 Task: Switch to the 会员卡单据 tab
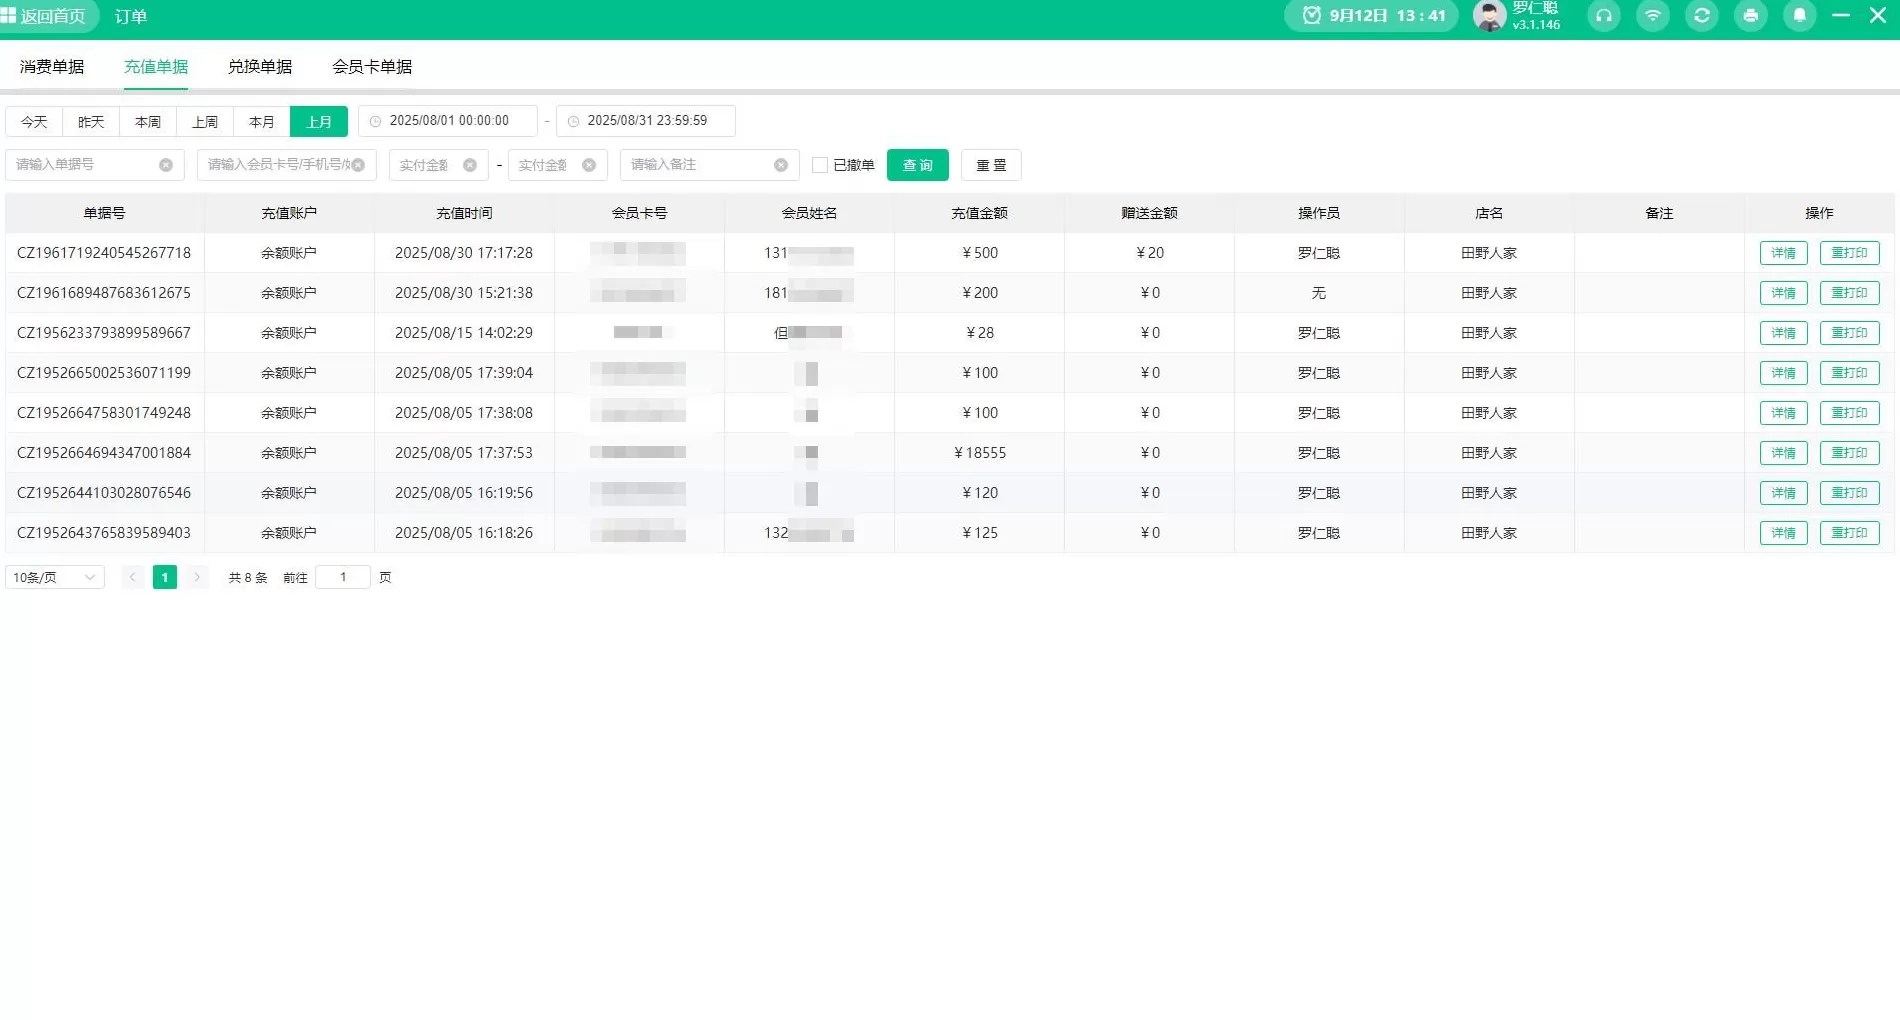[372, 67]
